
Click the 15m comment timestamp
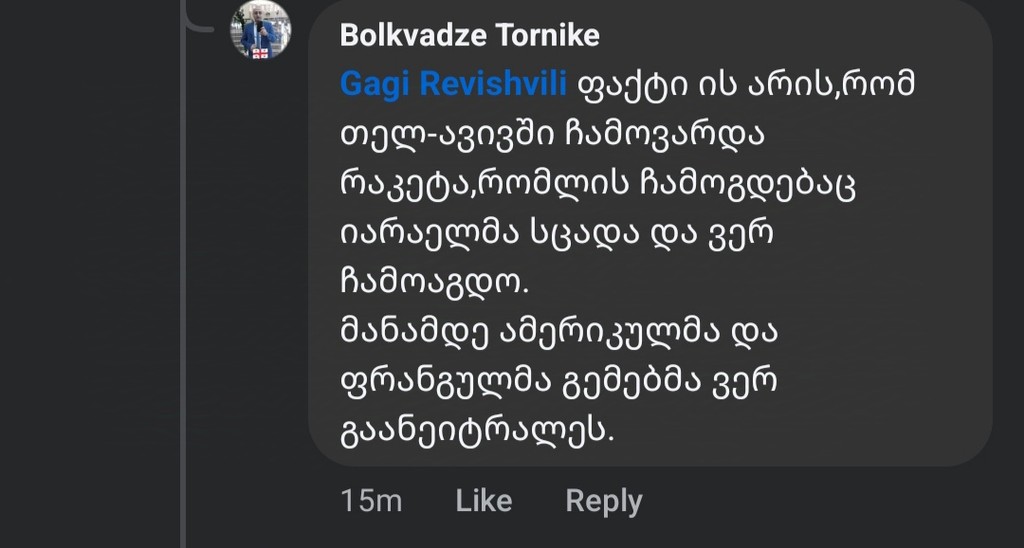(371, 501)
